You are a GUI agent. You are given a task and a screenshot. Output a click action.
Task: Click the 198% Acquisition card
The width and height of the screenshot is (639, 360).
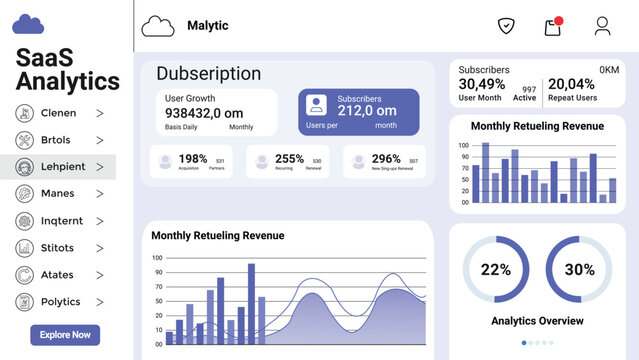point(191,162)
